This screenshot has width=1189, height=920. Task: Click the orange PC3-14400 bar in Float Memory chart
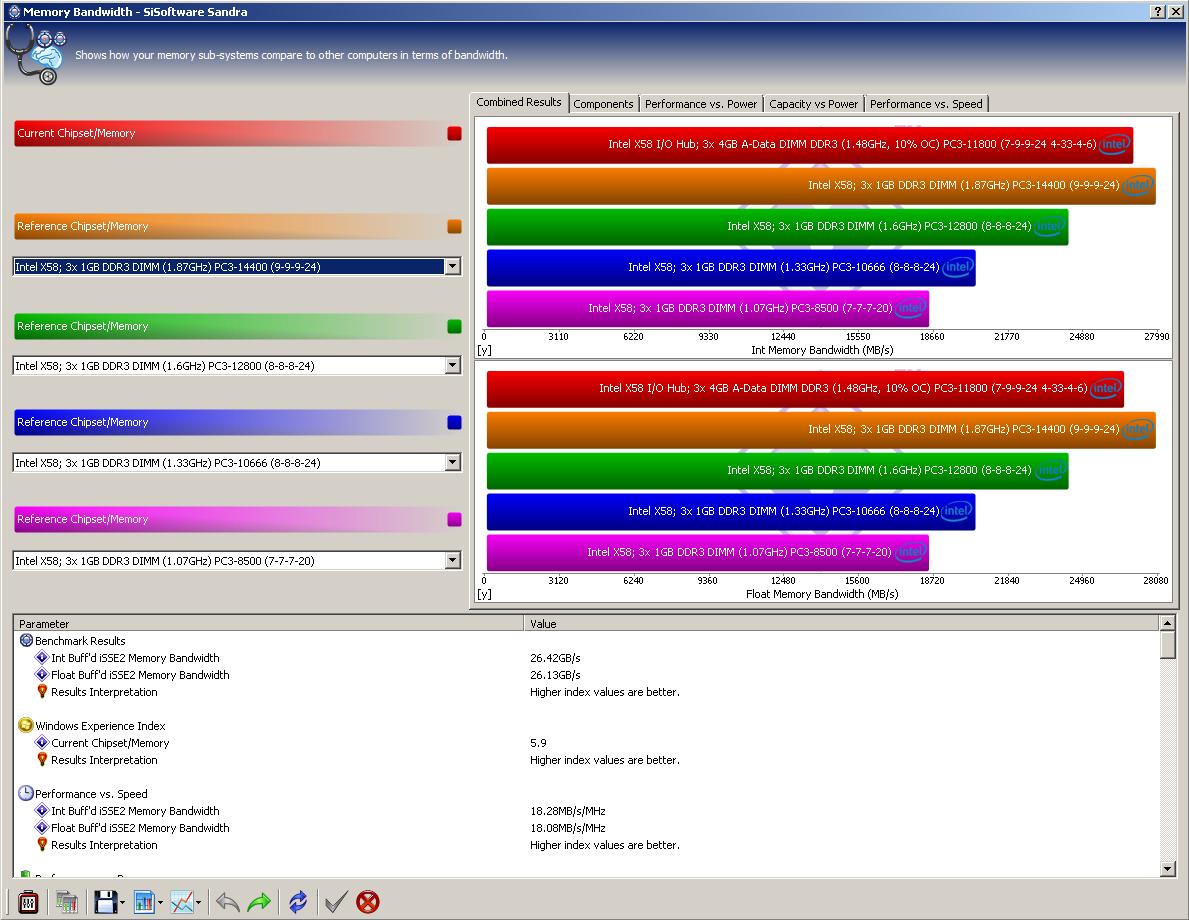[x=821, y=430]
